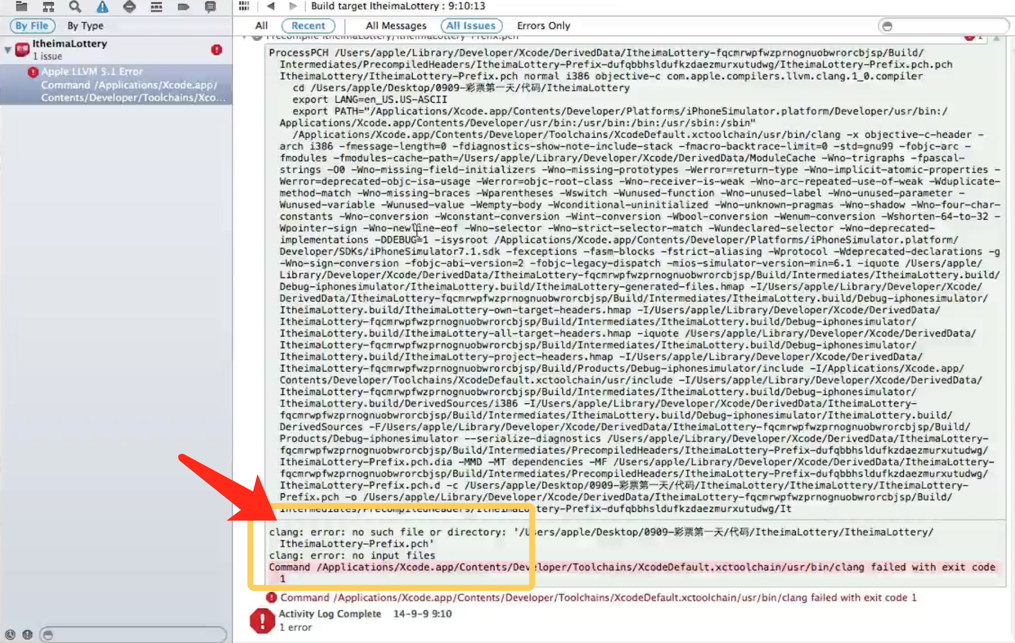Open Build target ItheimaLottery in jump bar
This screenshot has height=643, width=1015.
pos(397,6)
